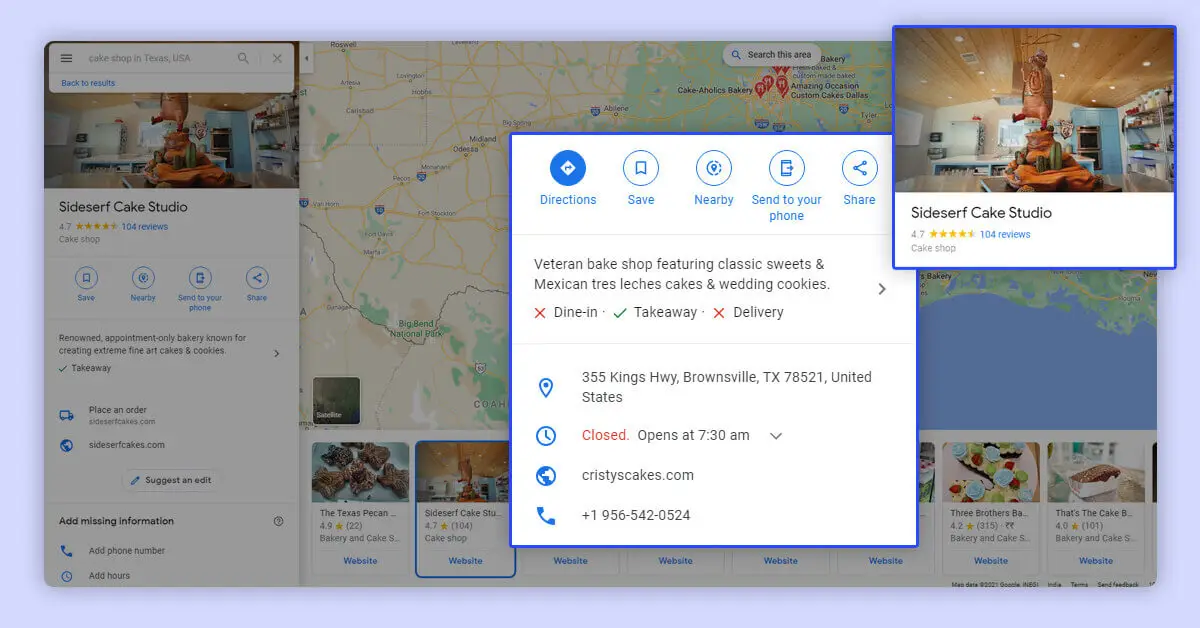Select 'Add phone number'

coord(127,551)
